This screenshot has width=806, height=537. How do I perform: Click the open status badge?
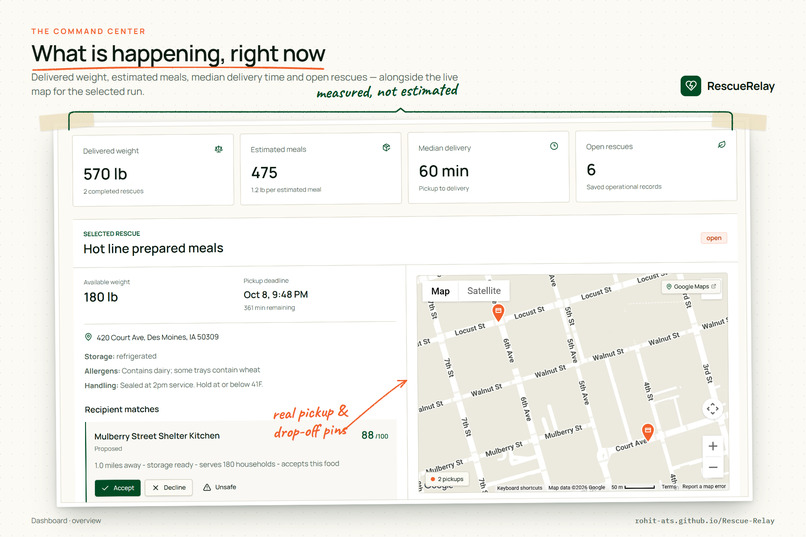click(x=713, y=238)
